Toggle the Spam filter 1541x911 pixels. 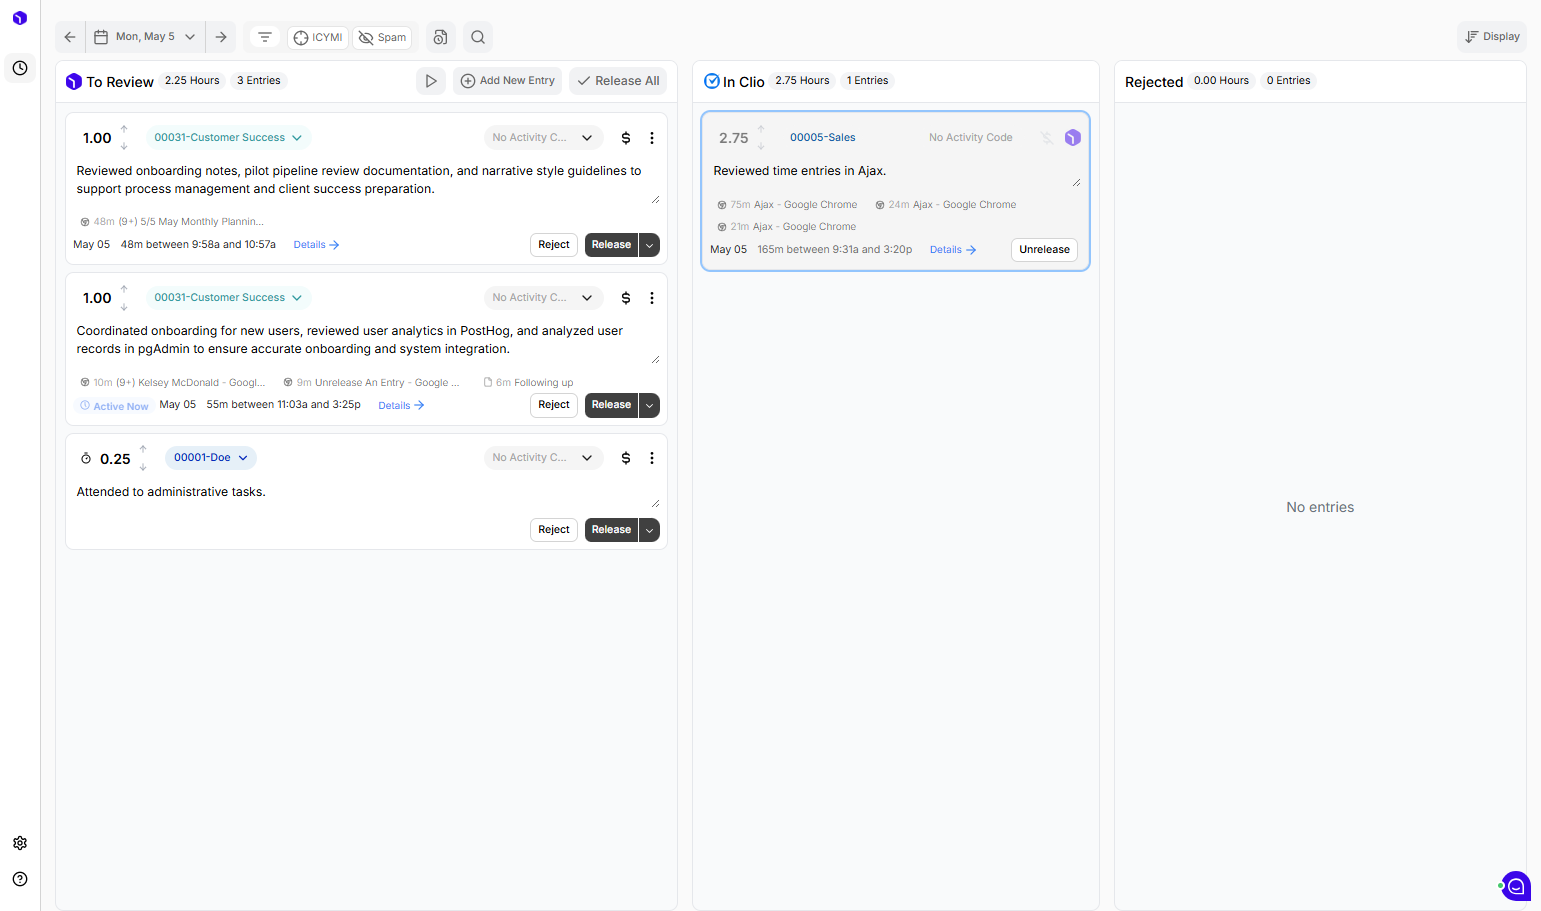point(382,38)
